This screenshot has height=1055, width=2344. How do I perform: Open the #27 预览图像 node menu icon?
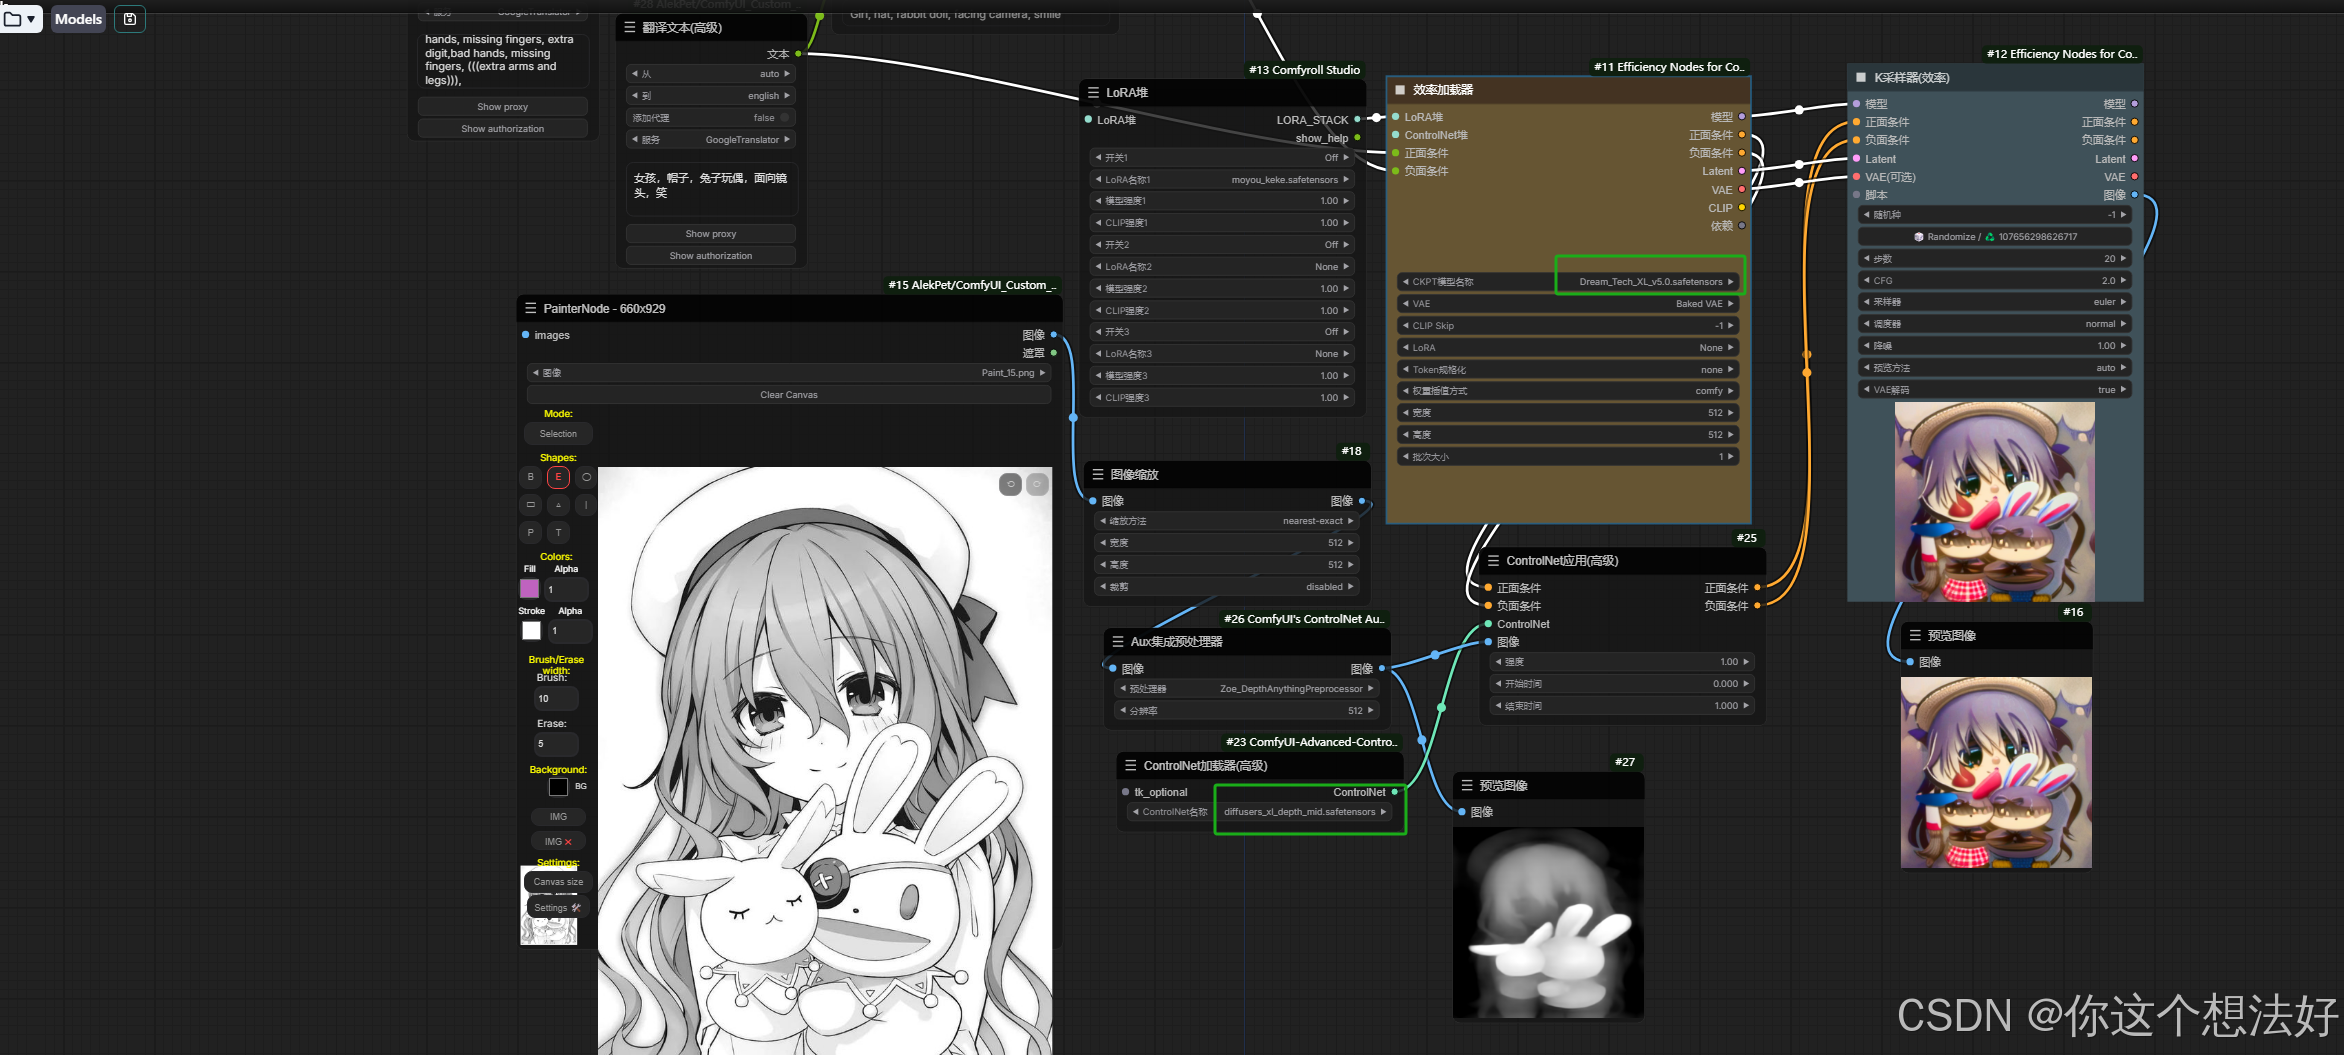[x=1467, y=785]
